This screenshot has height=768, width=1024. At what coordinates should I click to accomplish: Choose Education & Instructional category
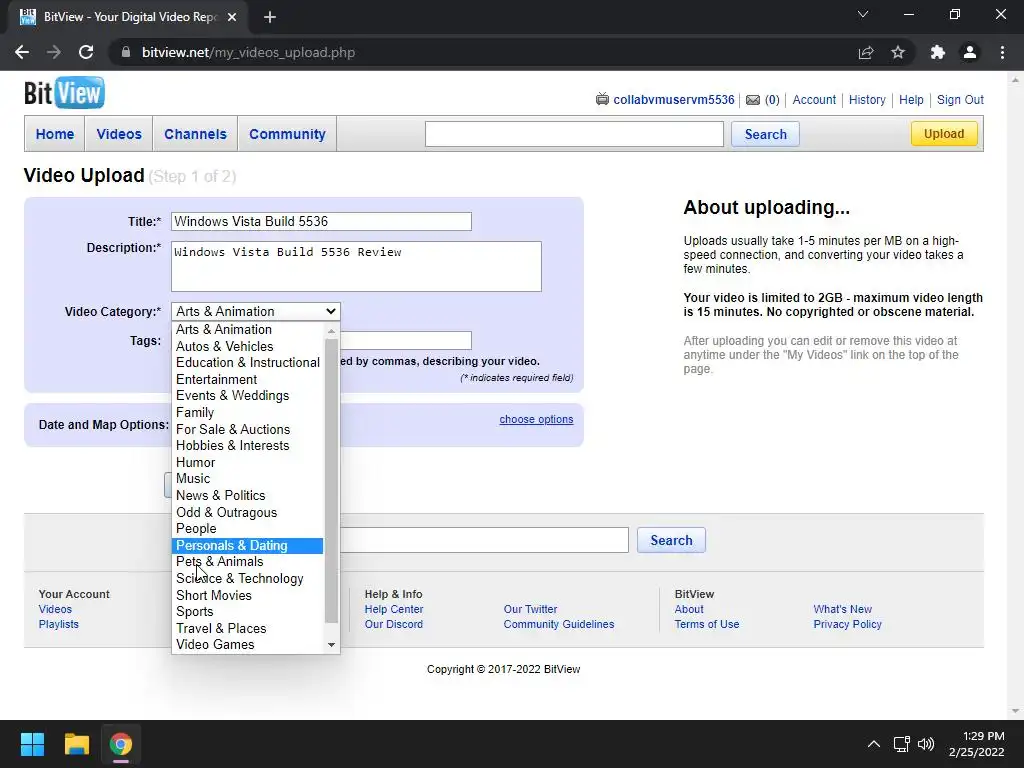(x=248, y=362)
